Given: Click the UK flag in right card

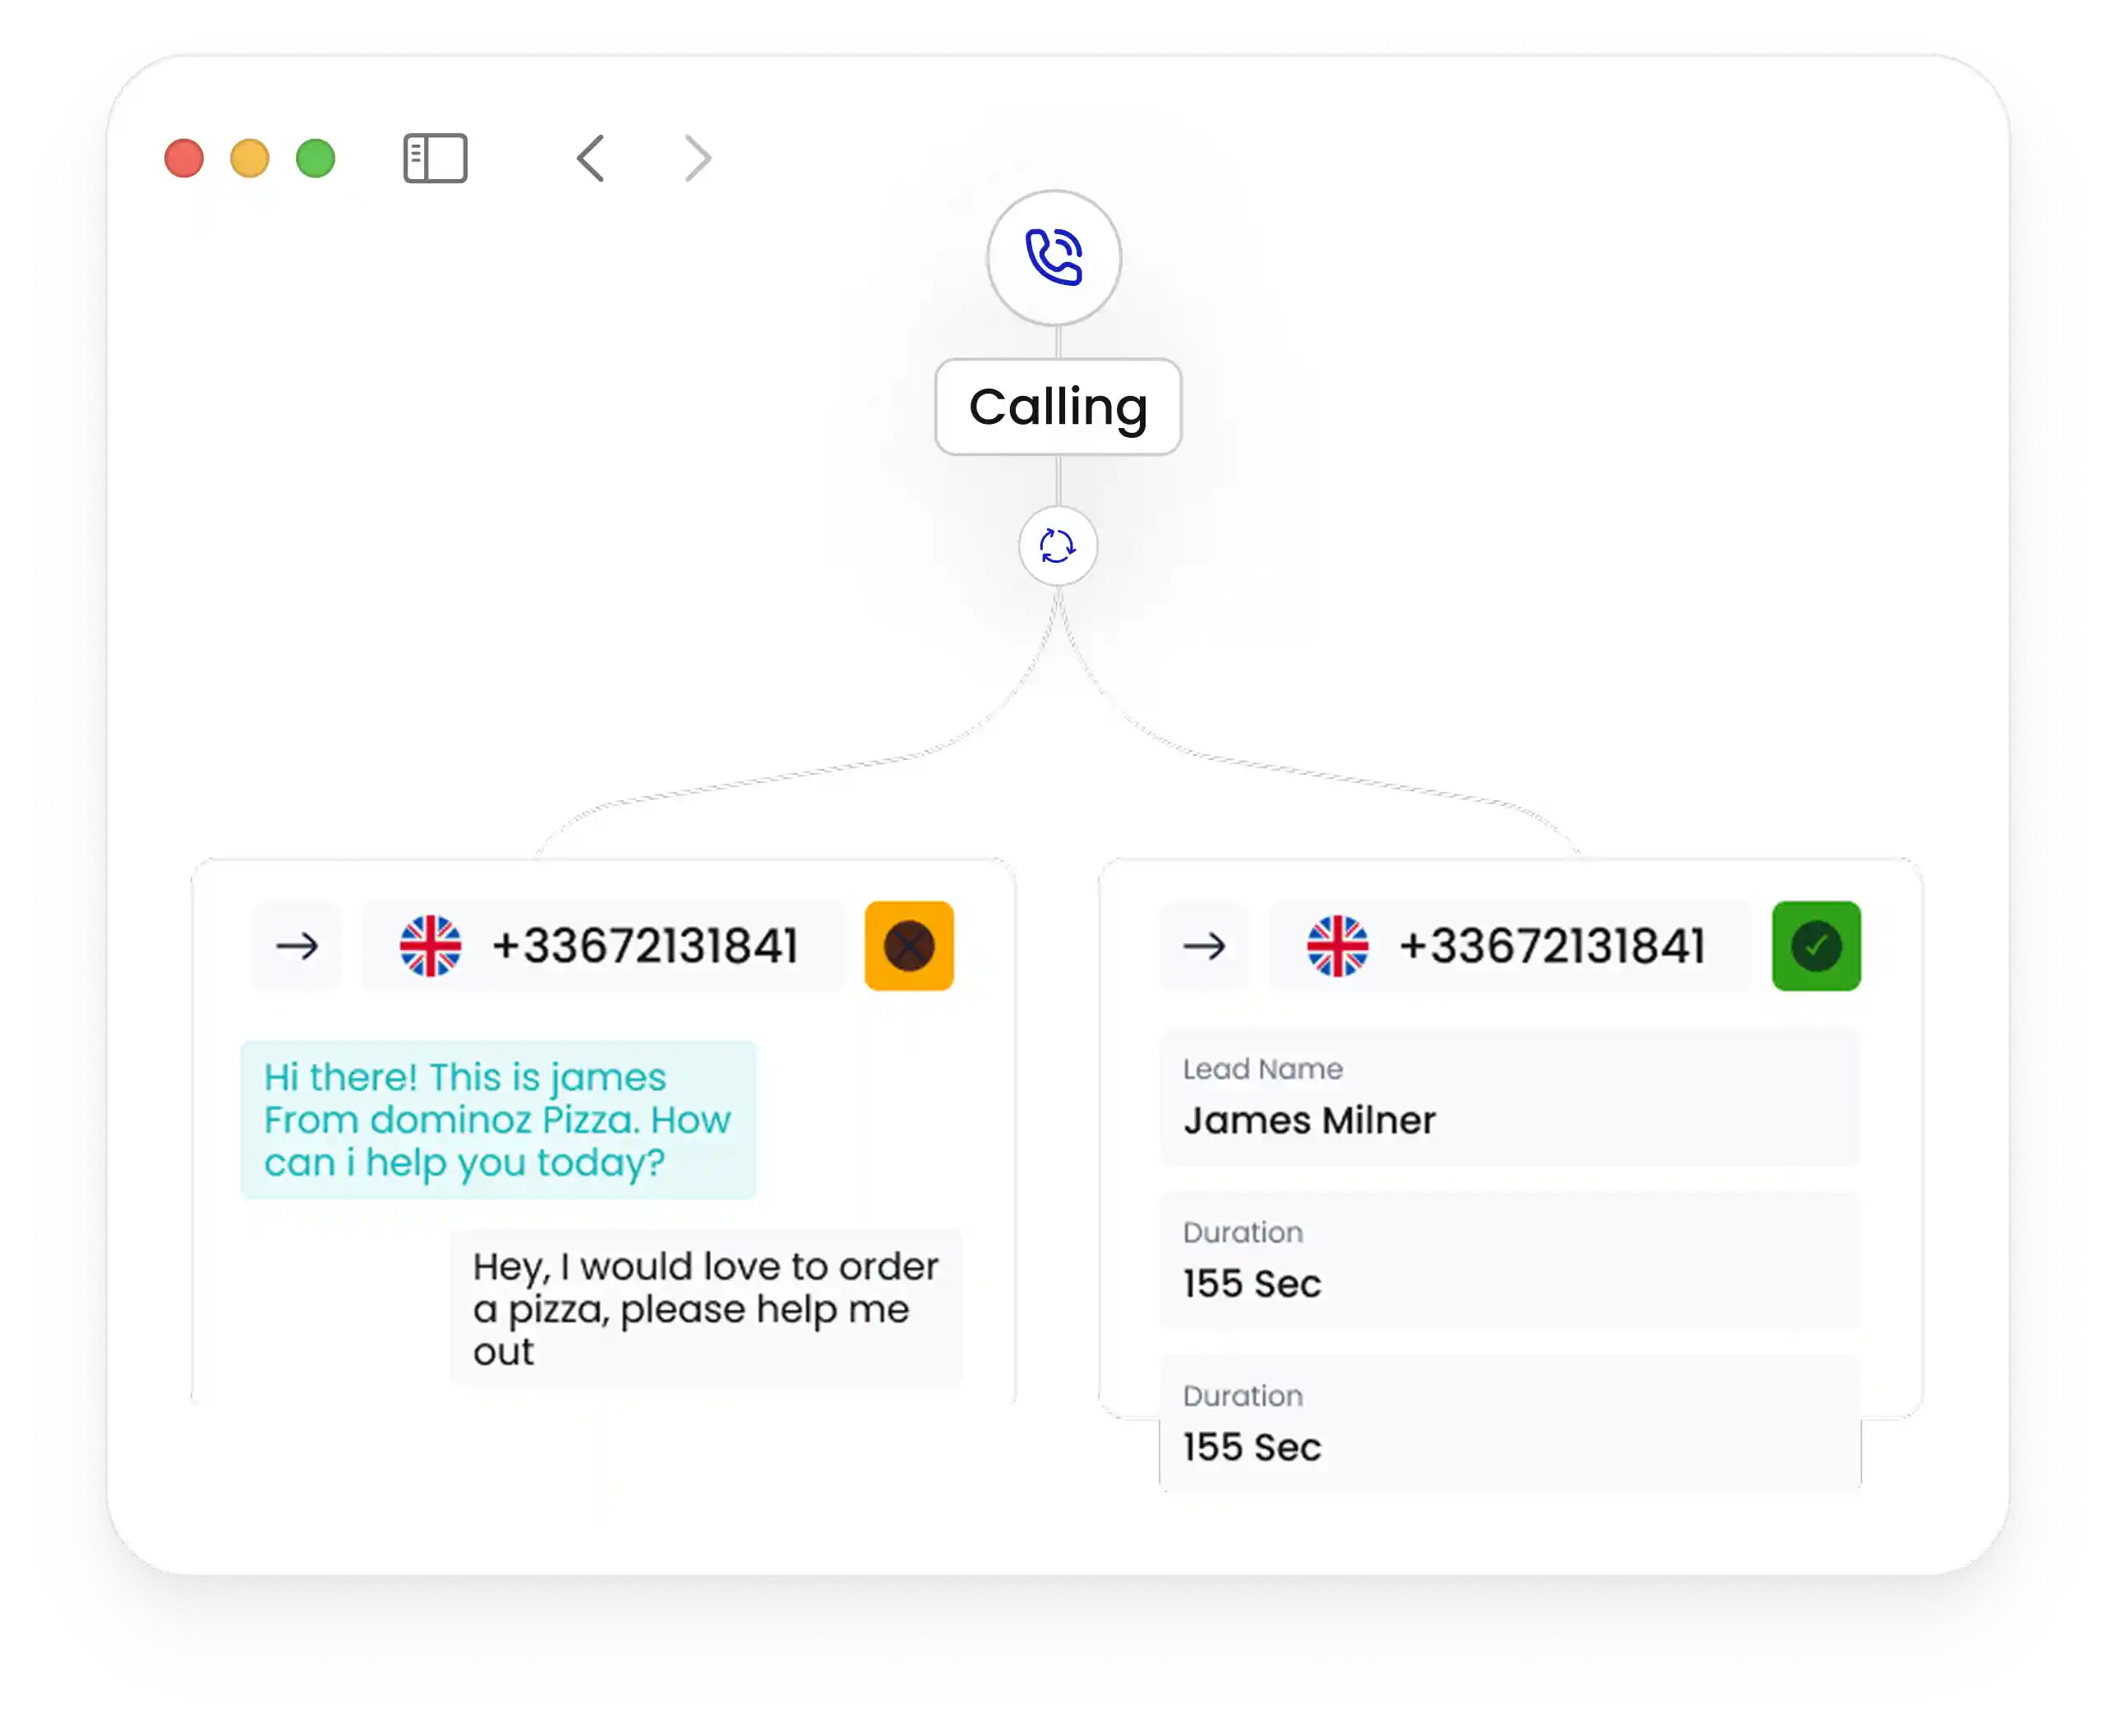Looking at the screenshot, I should (1337, 946).
